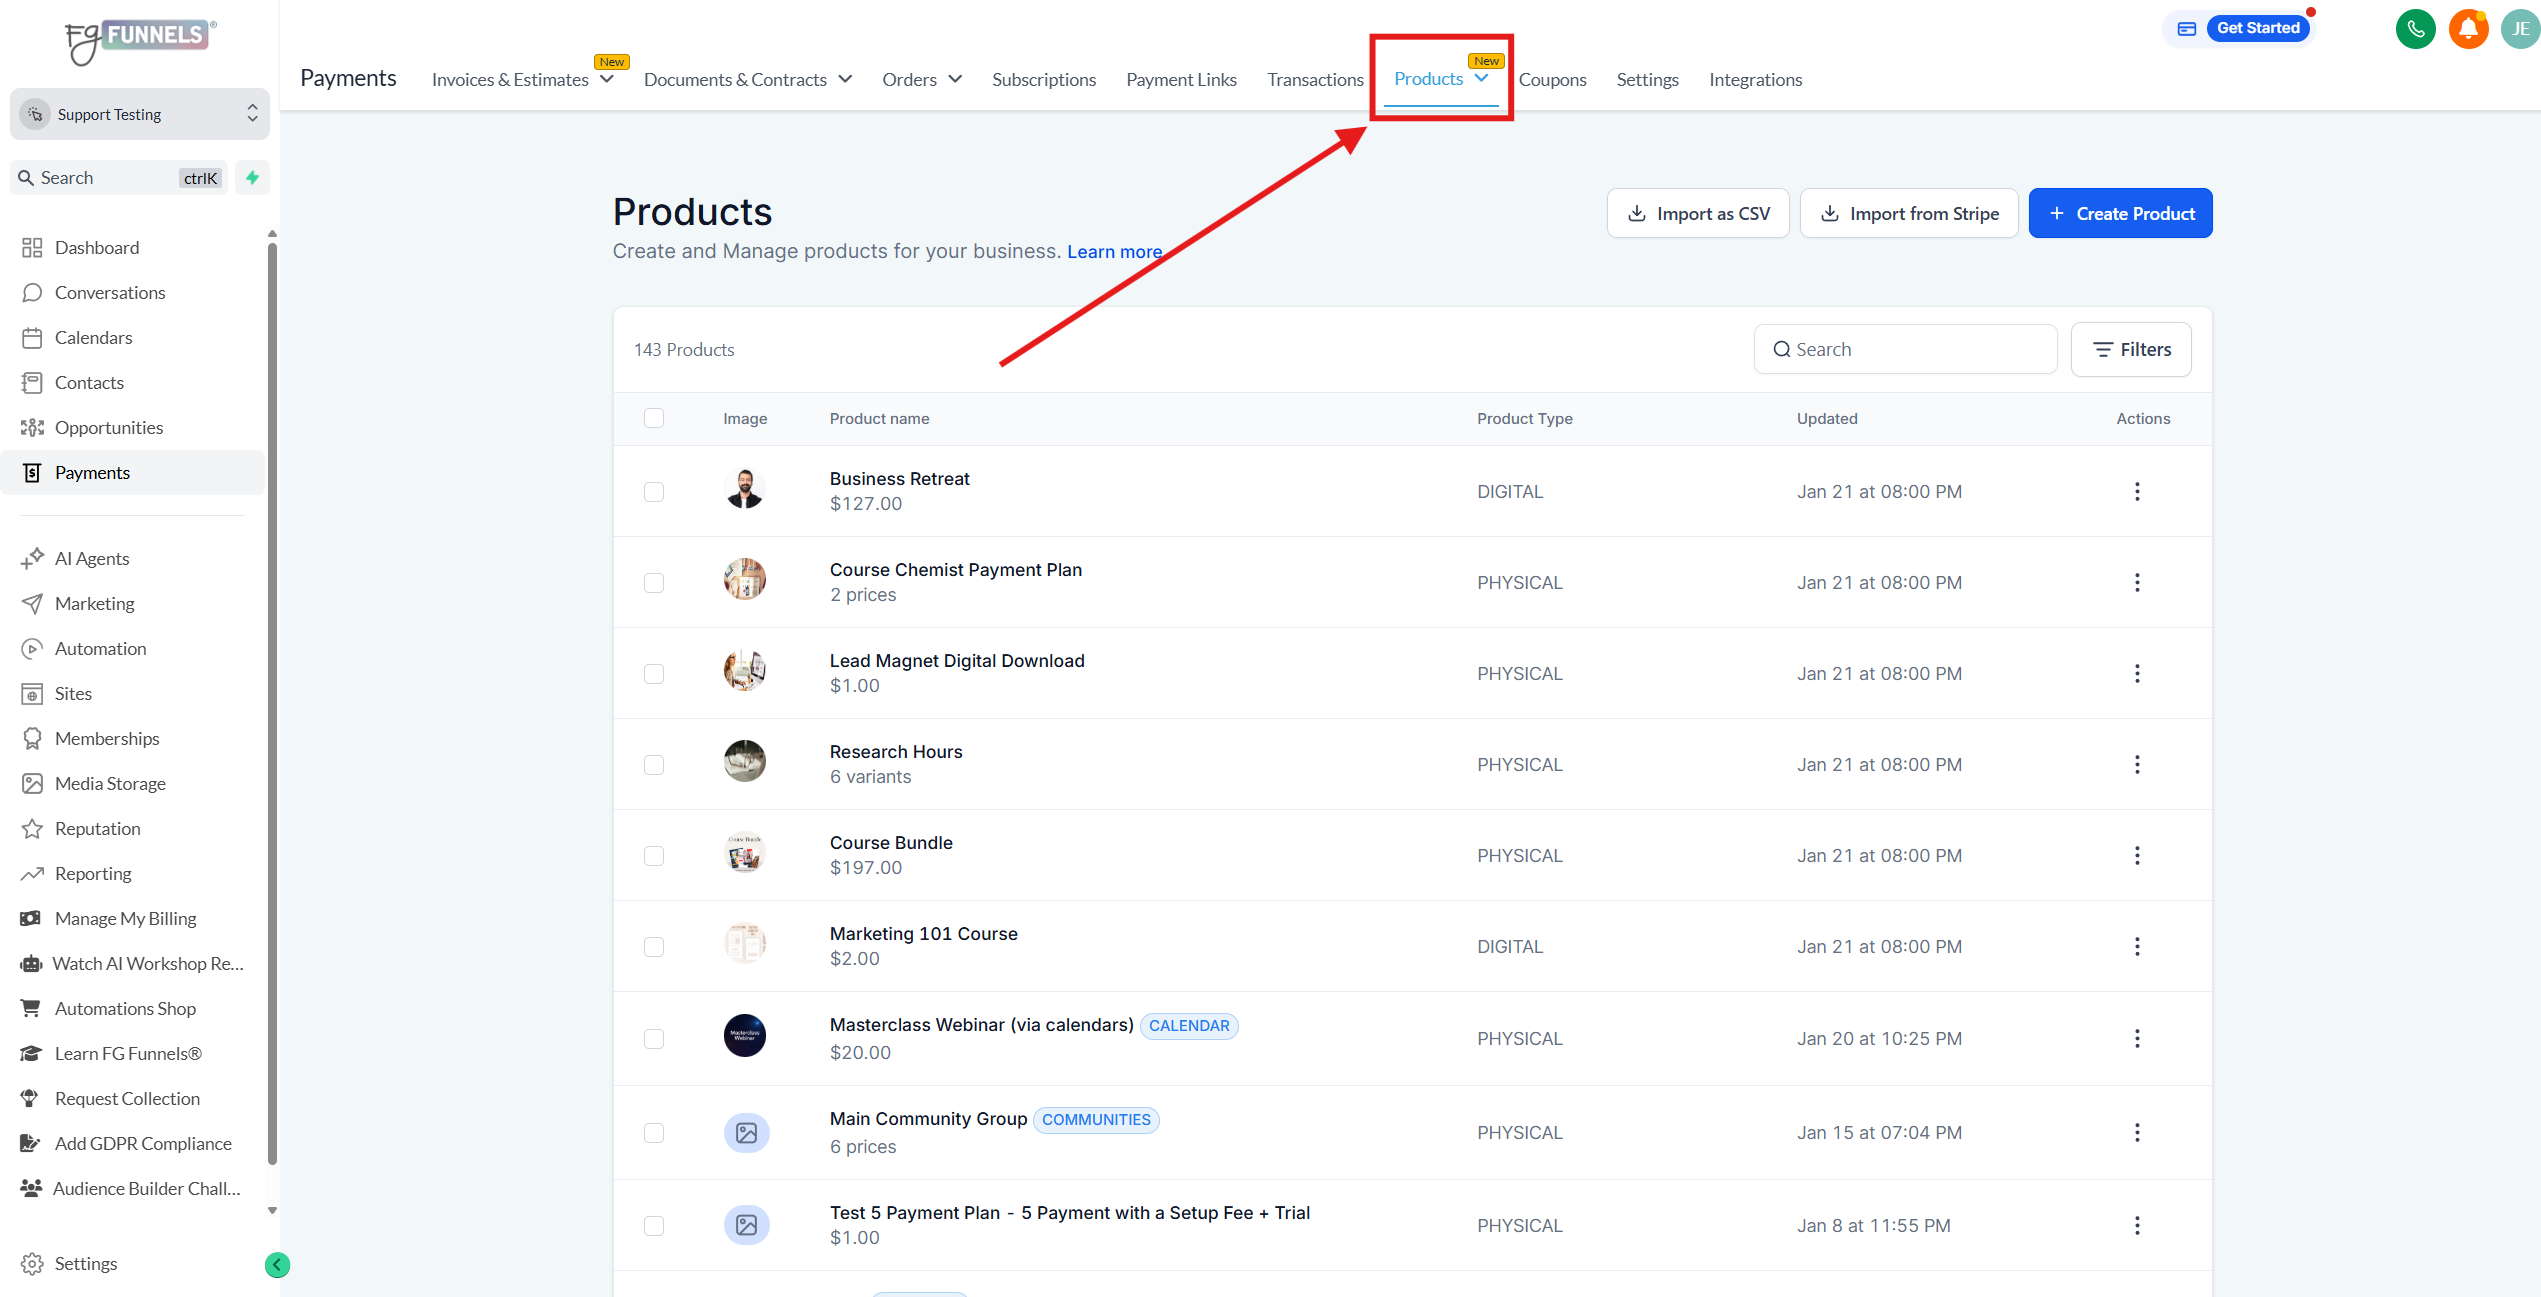Click the sidebar vertical scrollbar
Image resolution: width=2541 pixels, height=1297 pixels.
coord(272,700)
